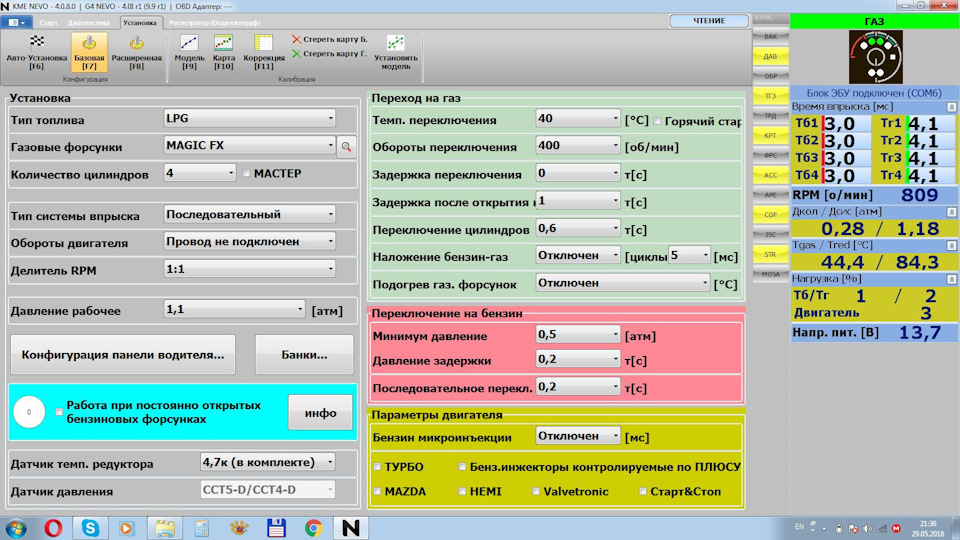Click magnifier next to Газовые форсунки

point(346,147)
